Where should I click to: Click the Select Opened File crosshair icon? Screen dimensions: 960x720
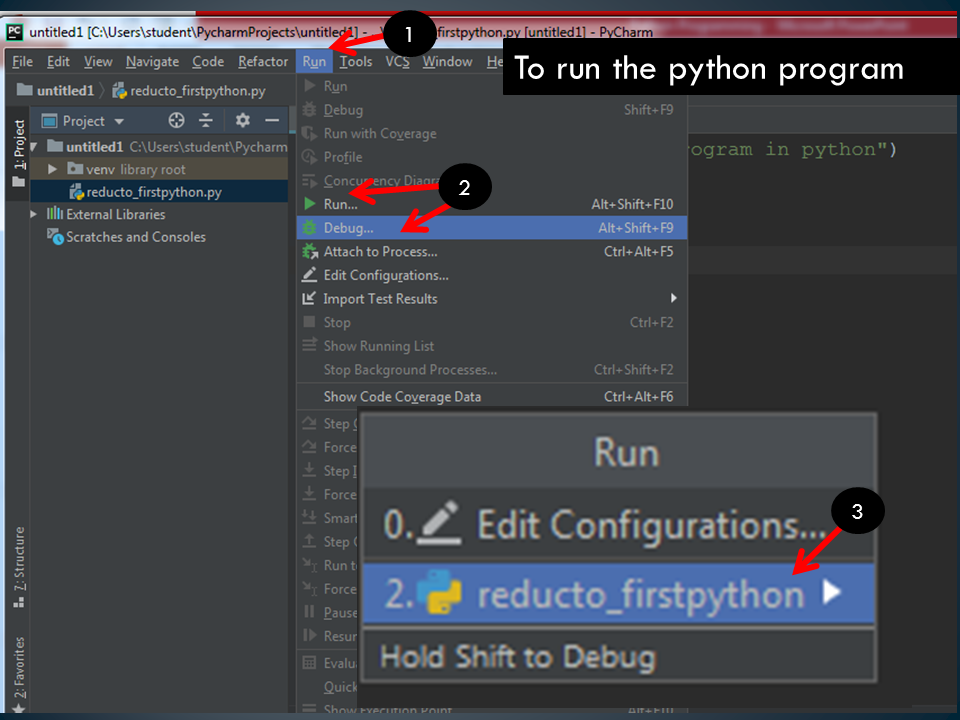point(176,120)
